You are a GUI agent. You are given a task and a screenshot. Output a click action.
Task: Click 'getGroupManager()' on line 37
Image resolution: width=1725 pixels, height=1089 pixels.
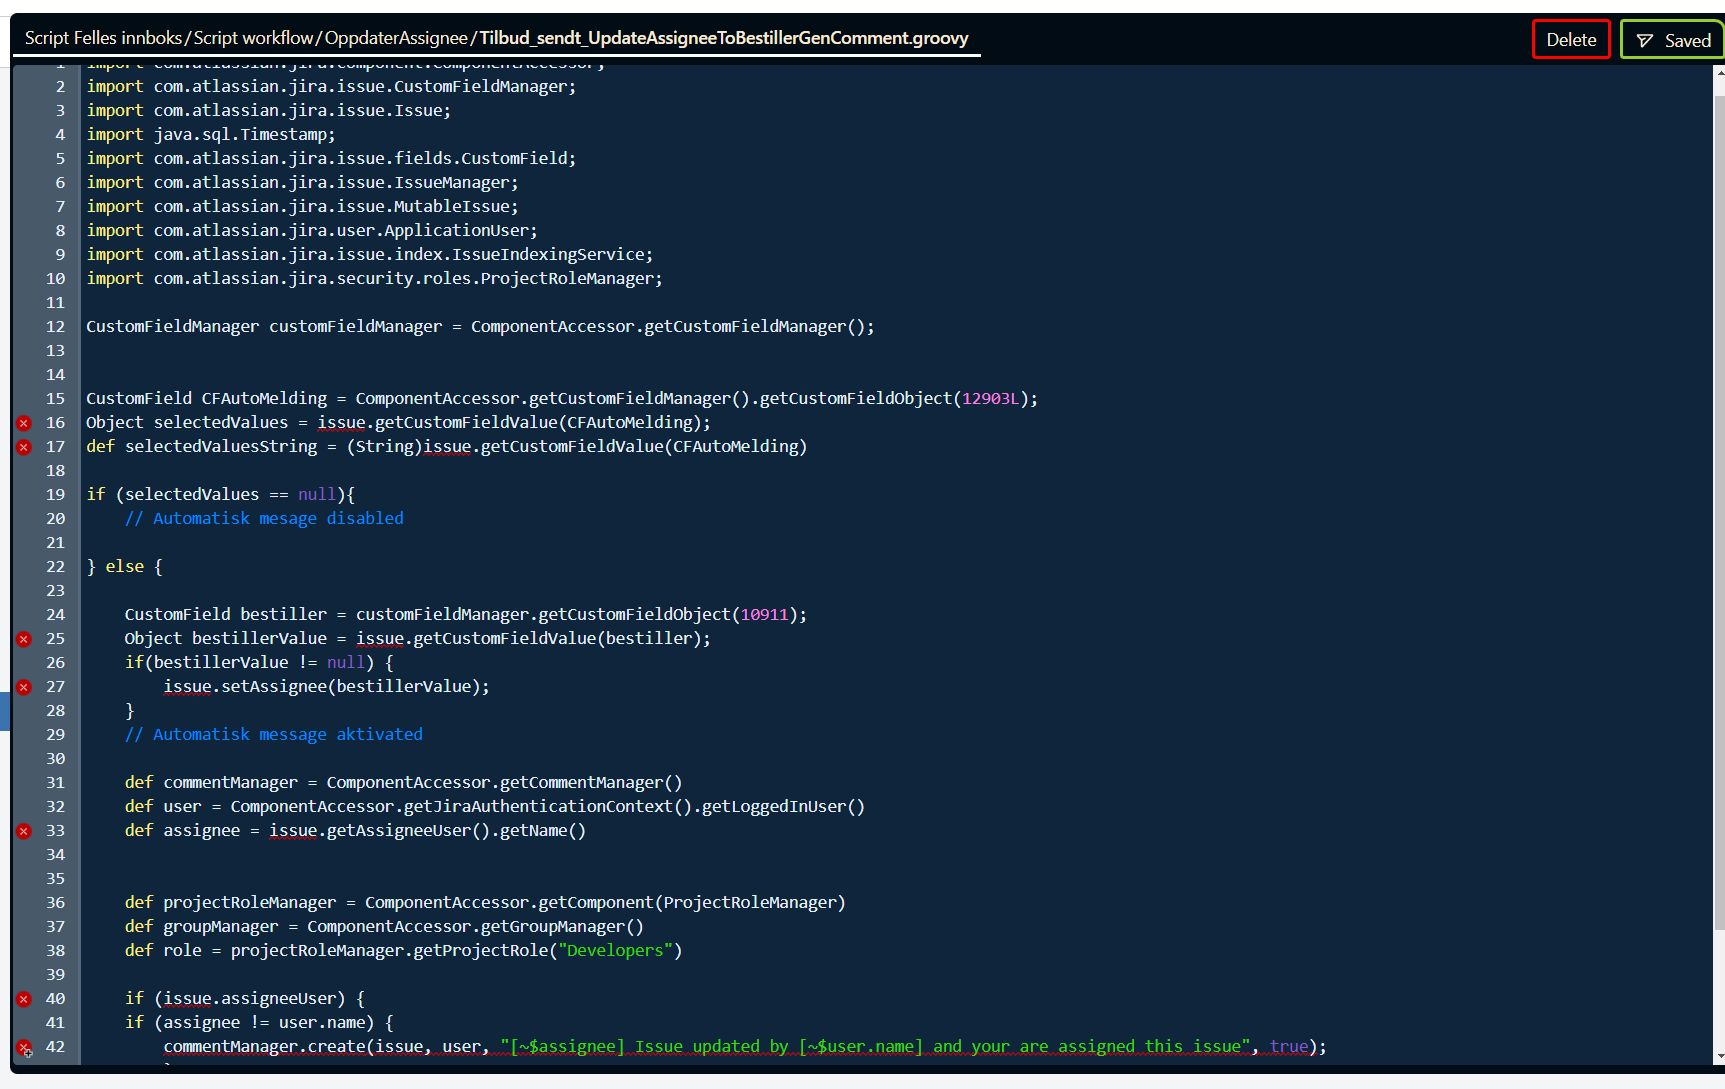coord(562,927)
